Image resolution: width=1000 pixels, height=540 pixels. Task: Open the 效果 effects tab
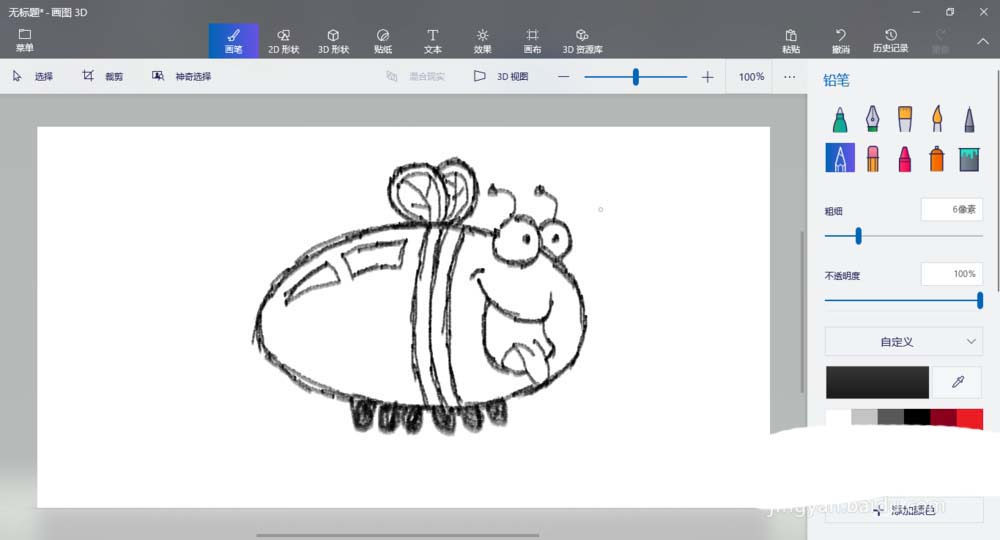pos(482,41)
